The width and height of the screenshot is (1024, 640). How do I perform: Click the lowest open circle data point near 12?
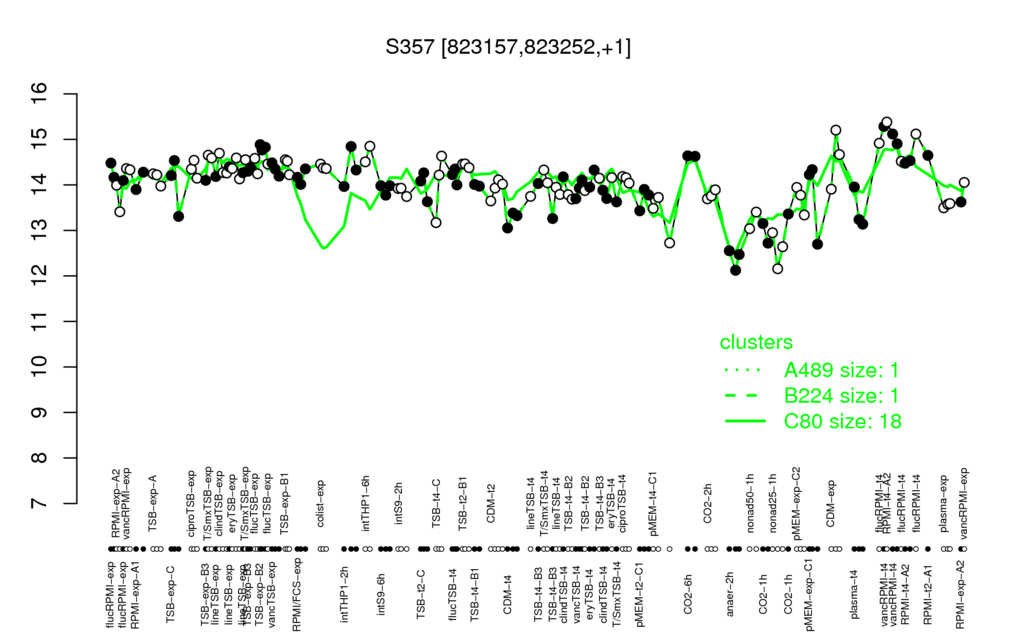coord(777,268)
